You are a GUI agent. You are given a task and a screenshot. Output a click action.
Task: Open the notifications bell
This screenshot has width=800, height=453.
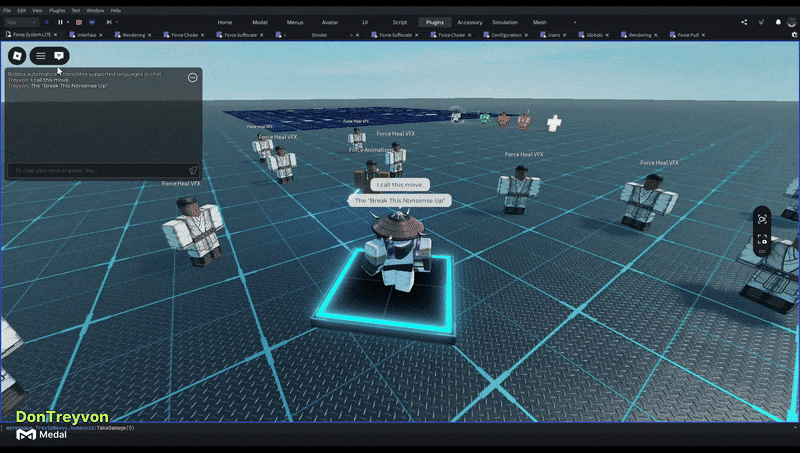coord(779,21)
